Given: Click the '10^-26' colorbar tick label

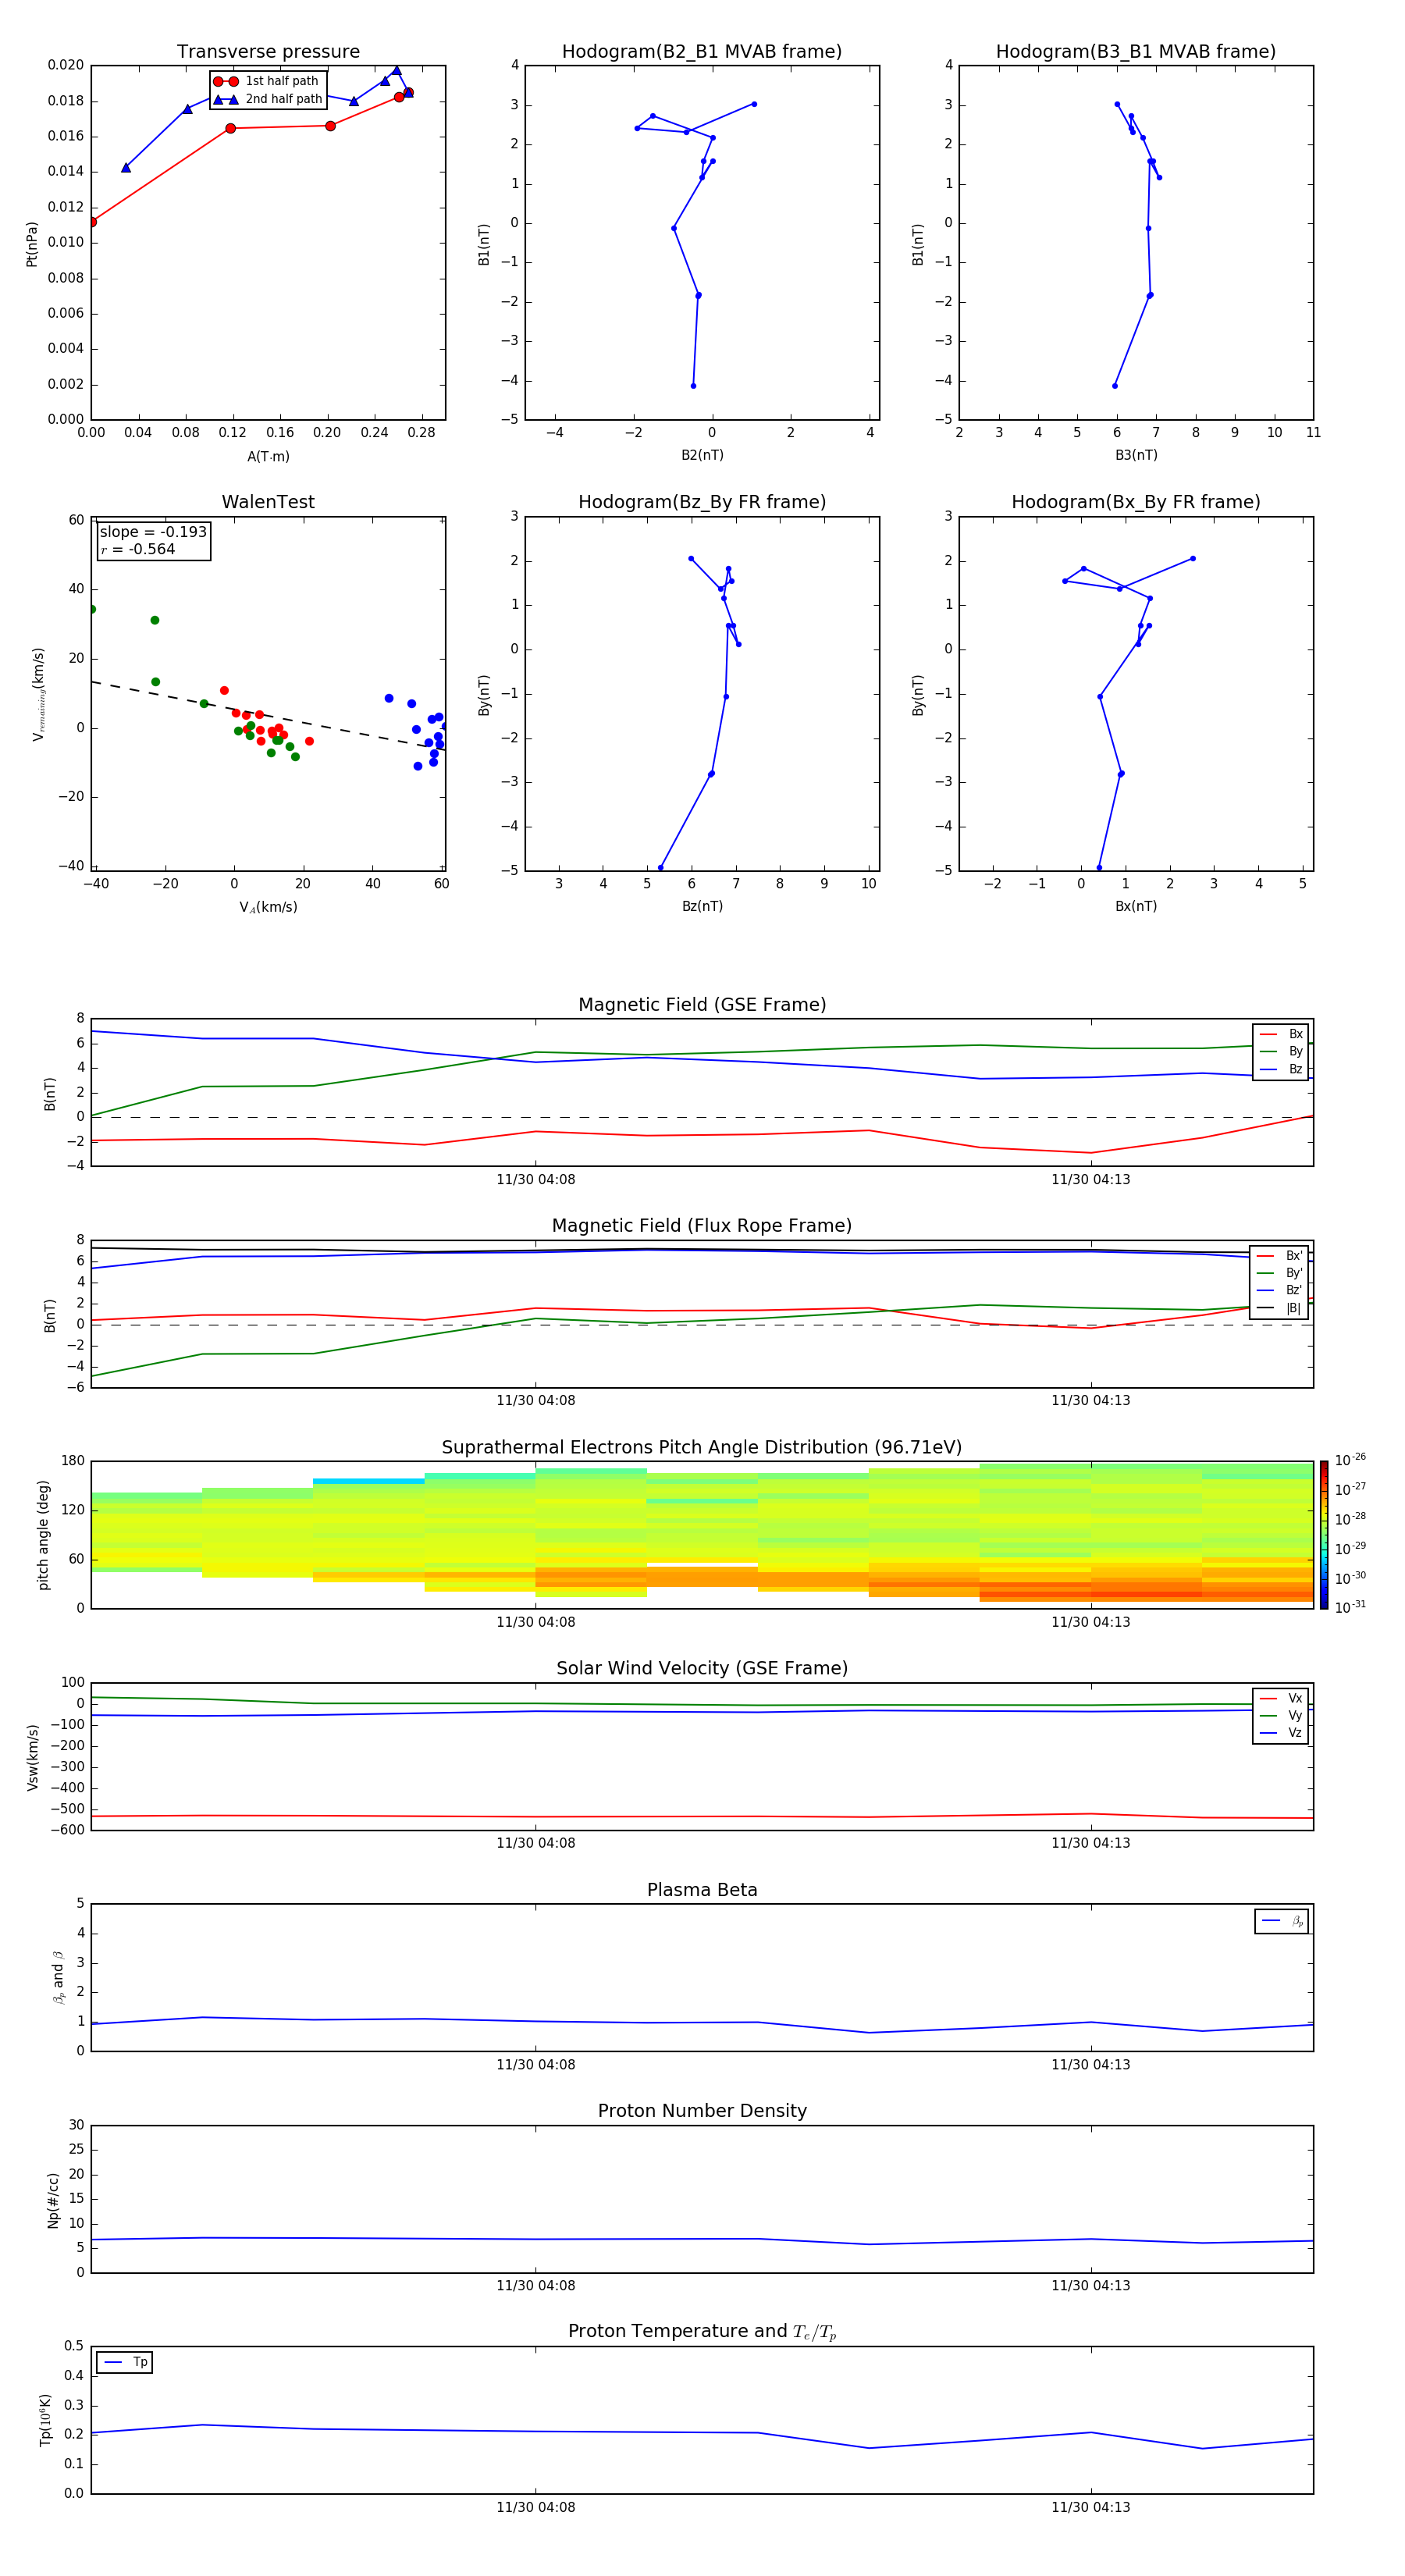Looking at the screenshot, I should [x=1350, y=1460].
